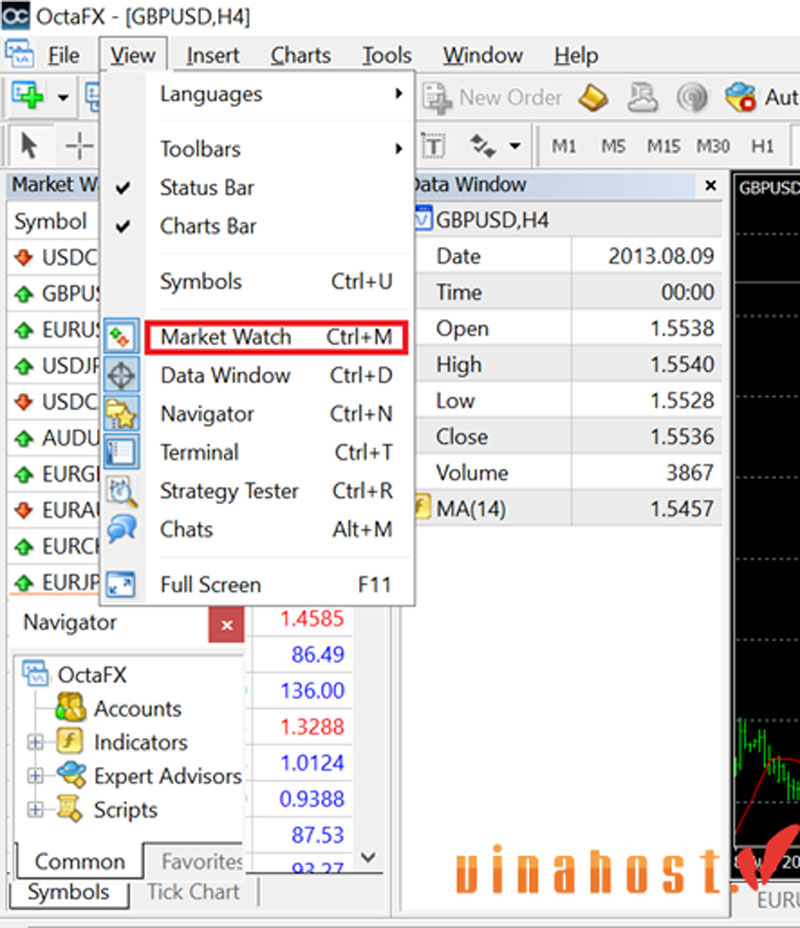This screenshot has height=928, width=800.
Task: Open Data Window menu entry
Action: 276,375
